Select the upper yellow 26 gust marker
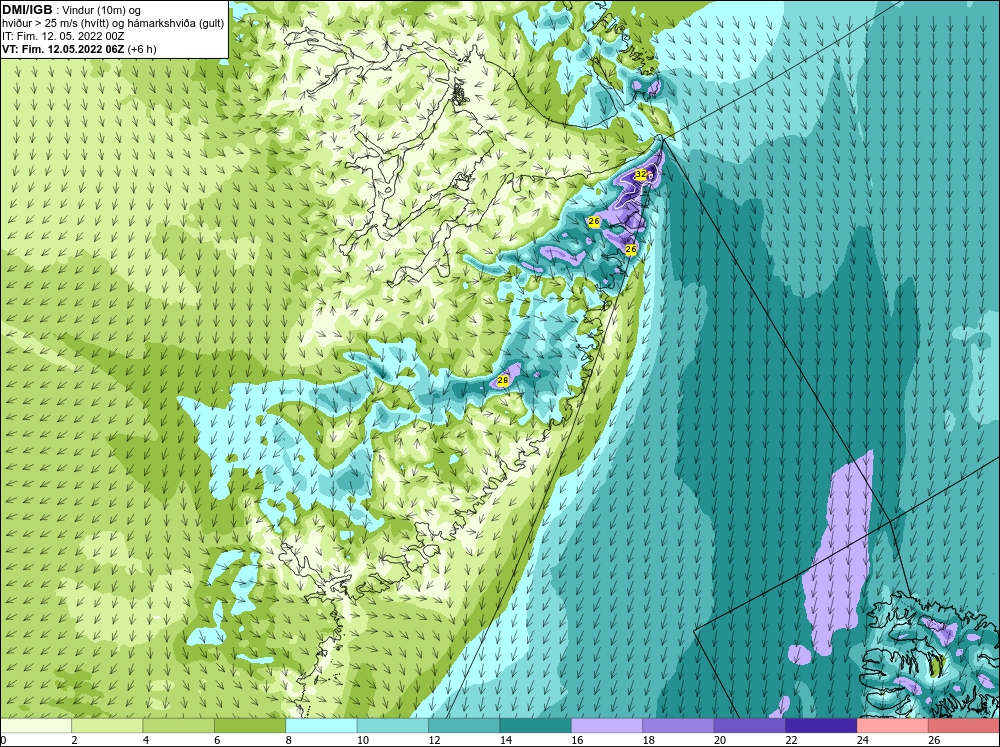Viewport: 1000px width, 747px height. tap(594, 221)
